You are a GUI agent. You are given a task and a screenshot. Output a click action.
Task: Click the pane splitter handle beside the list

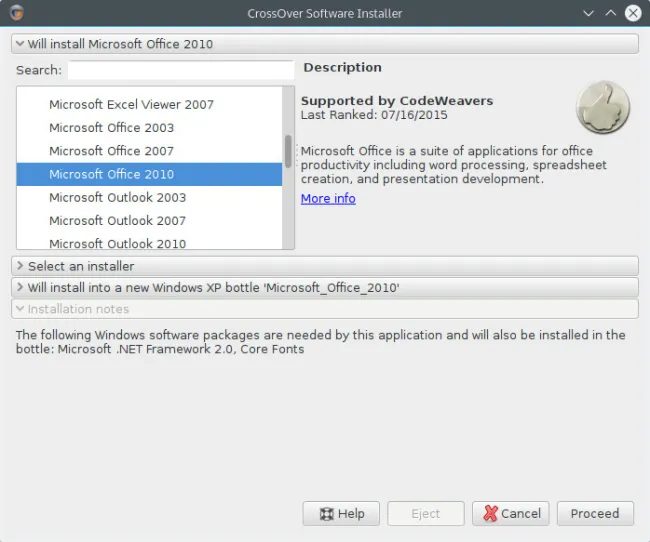pos(297,156)
